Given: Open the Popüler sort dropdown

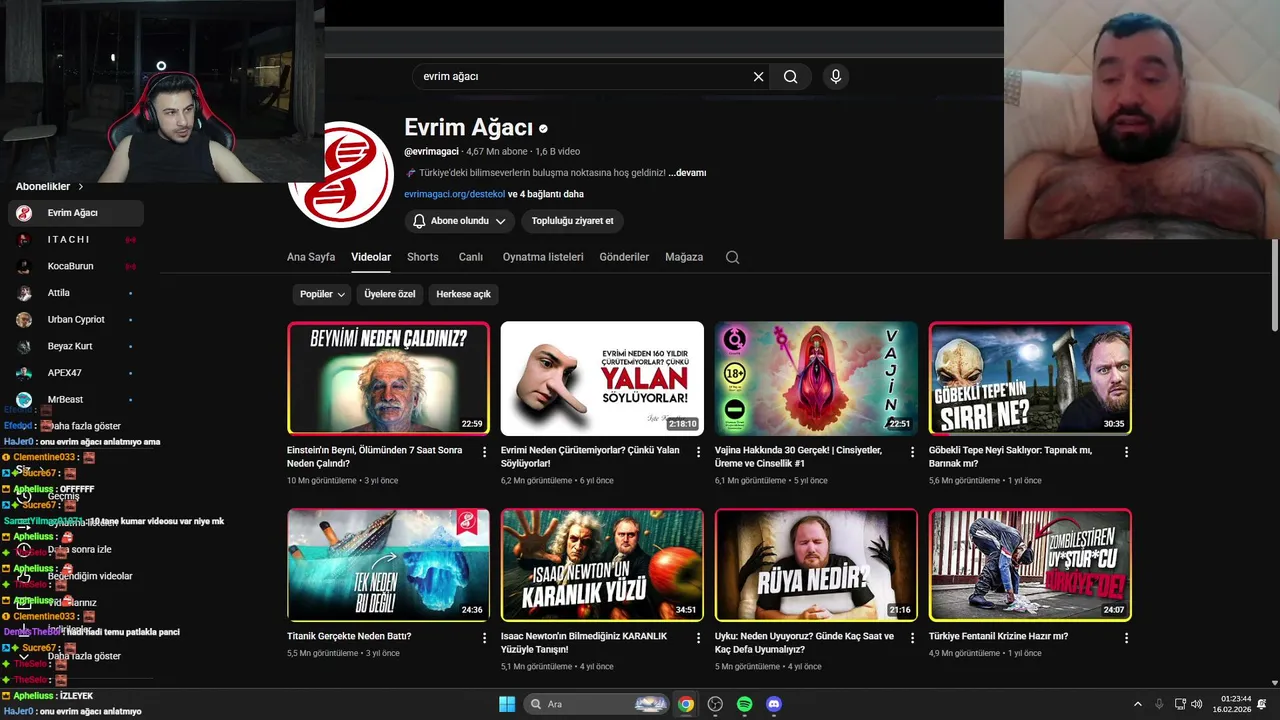Looking at the screenshot, I should click(x=322, y=294).
